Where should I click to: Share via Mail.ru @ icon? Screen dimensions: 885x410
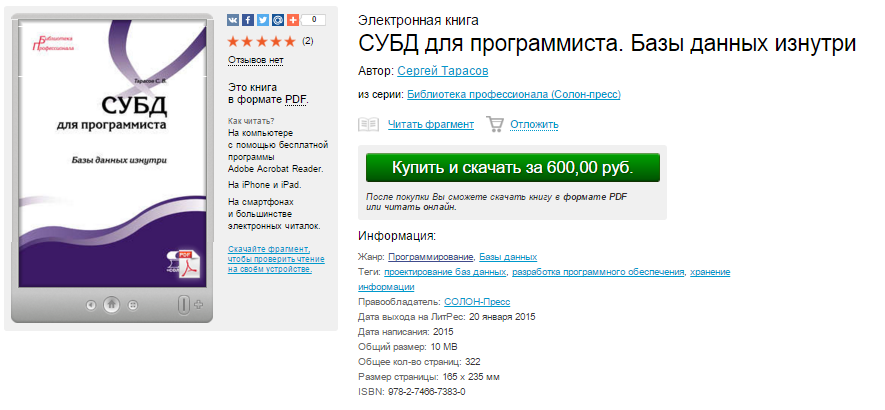(x=278, y=20)
